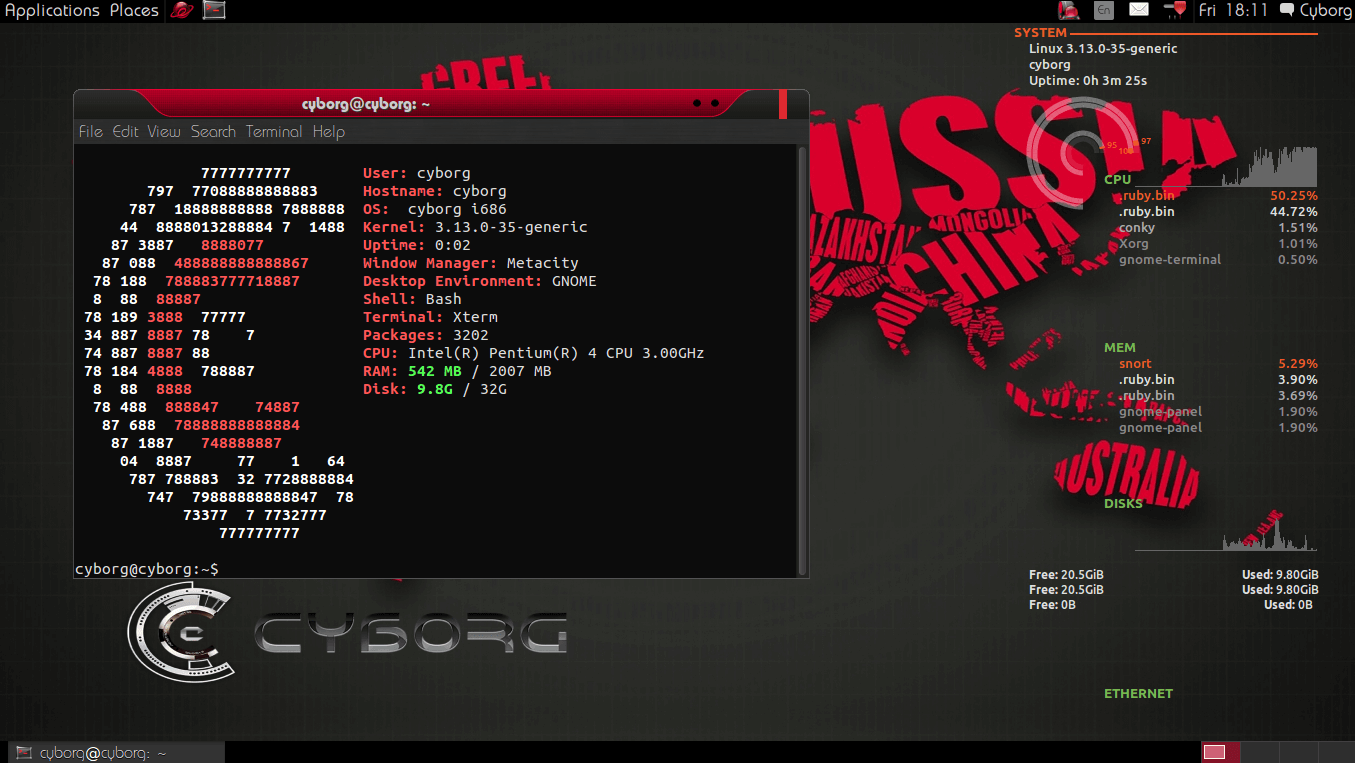Open the Terminal menu in the terminal window
Image resolution: width=1355 pixels, height=763 pixels.
point(273,131)
